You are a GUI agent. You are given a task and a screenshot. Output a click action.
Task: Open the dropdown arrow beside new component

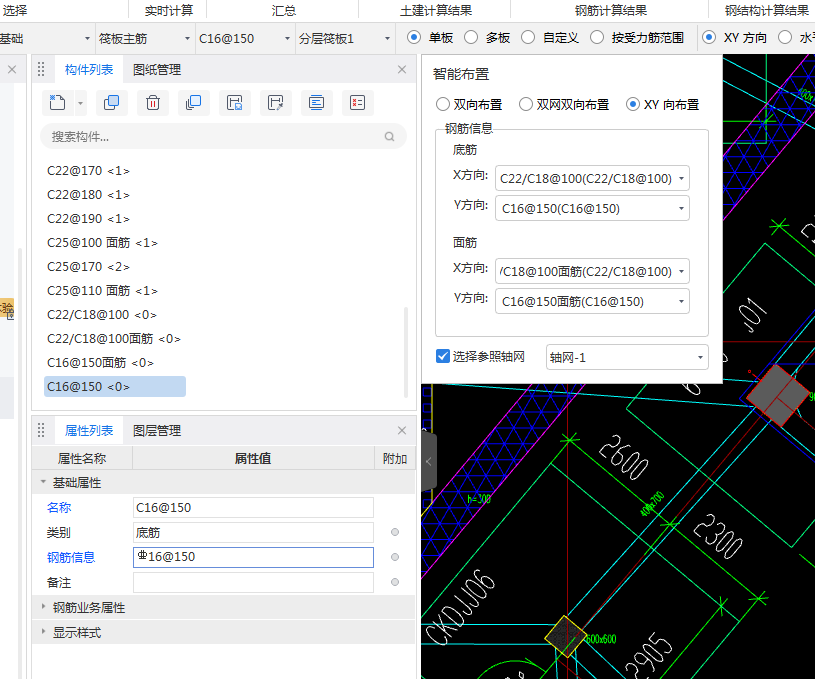pyautogui.click(x=80, y=103)
